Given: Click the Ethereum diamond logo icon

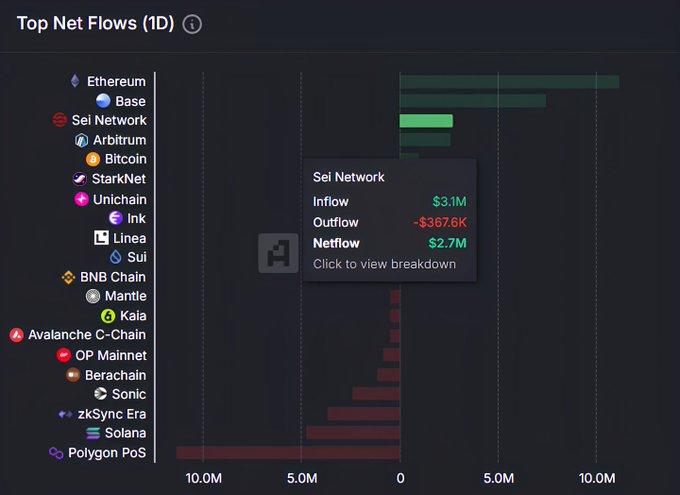Looking at the screenshot, I should pyautogui.click(x=75, y=81).
